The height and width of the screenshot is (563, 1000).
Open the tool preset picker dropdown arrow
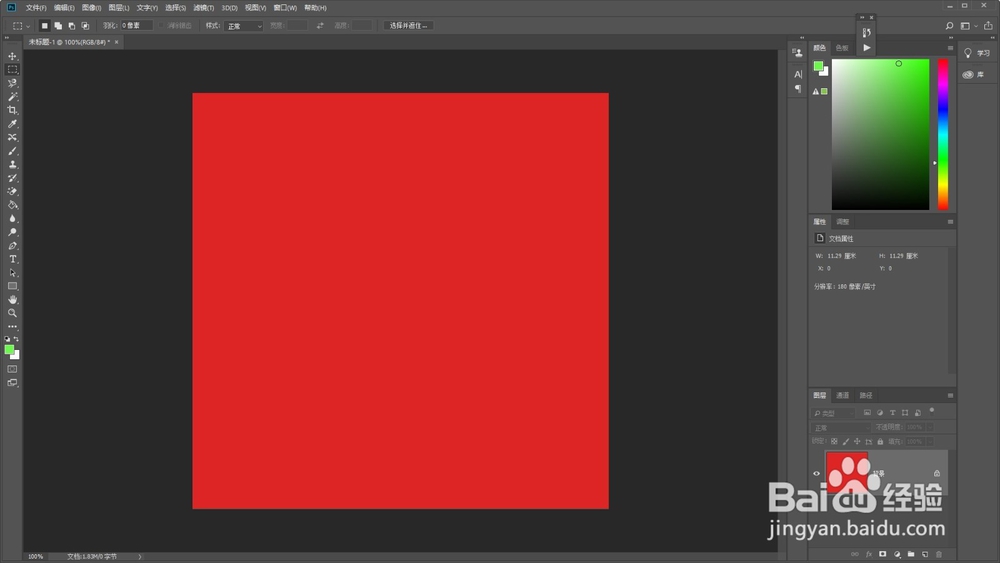[x=28, y=26]
